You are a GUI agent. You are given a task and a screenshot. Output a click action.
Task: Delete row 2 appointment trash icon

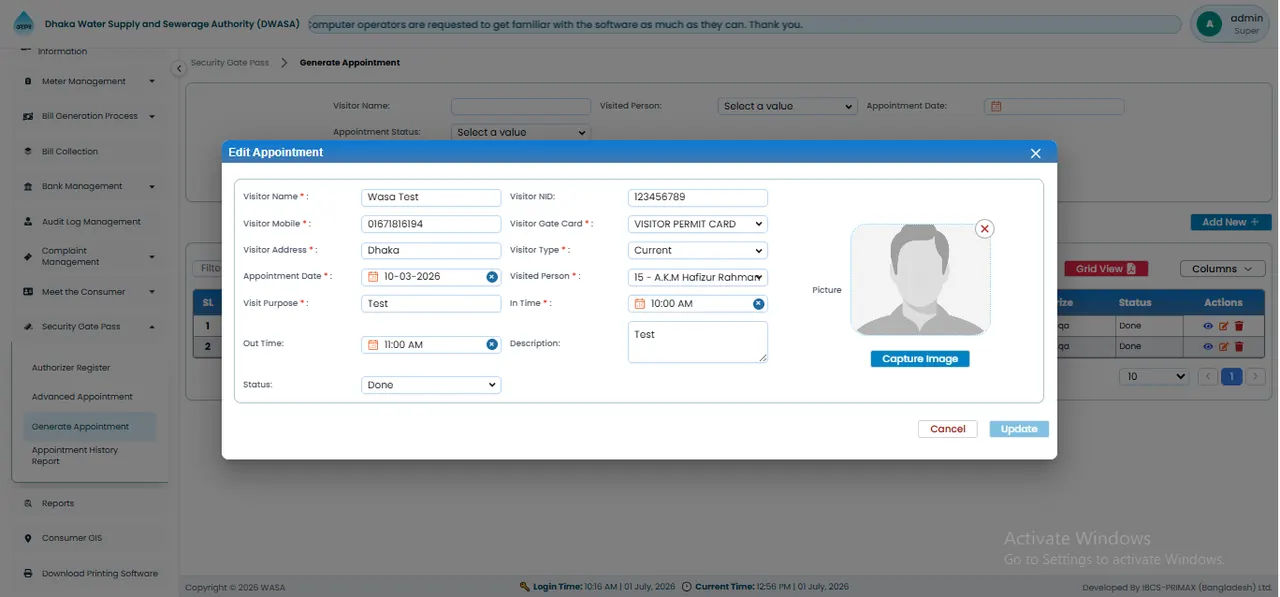point(1239,346)
